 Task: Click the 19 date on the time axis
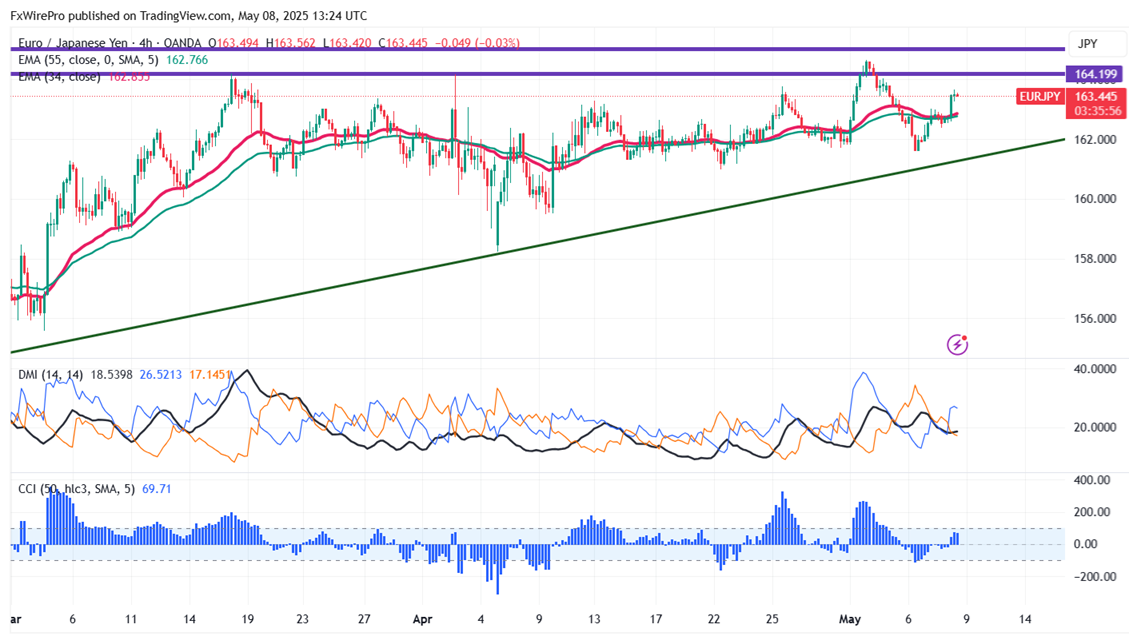pos(248,619)
